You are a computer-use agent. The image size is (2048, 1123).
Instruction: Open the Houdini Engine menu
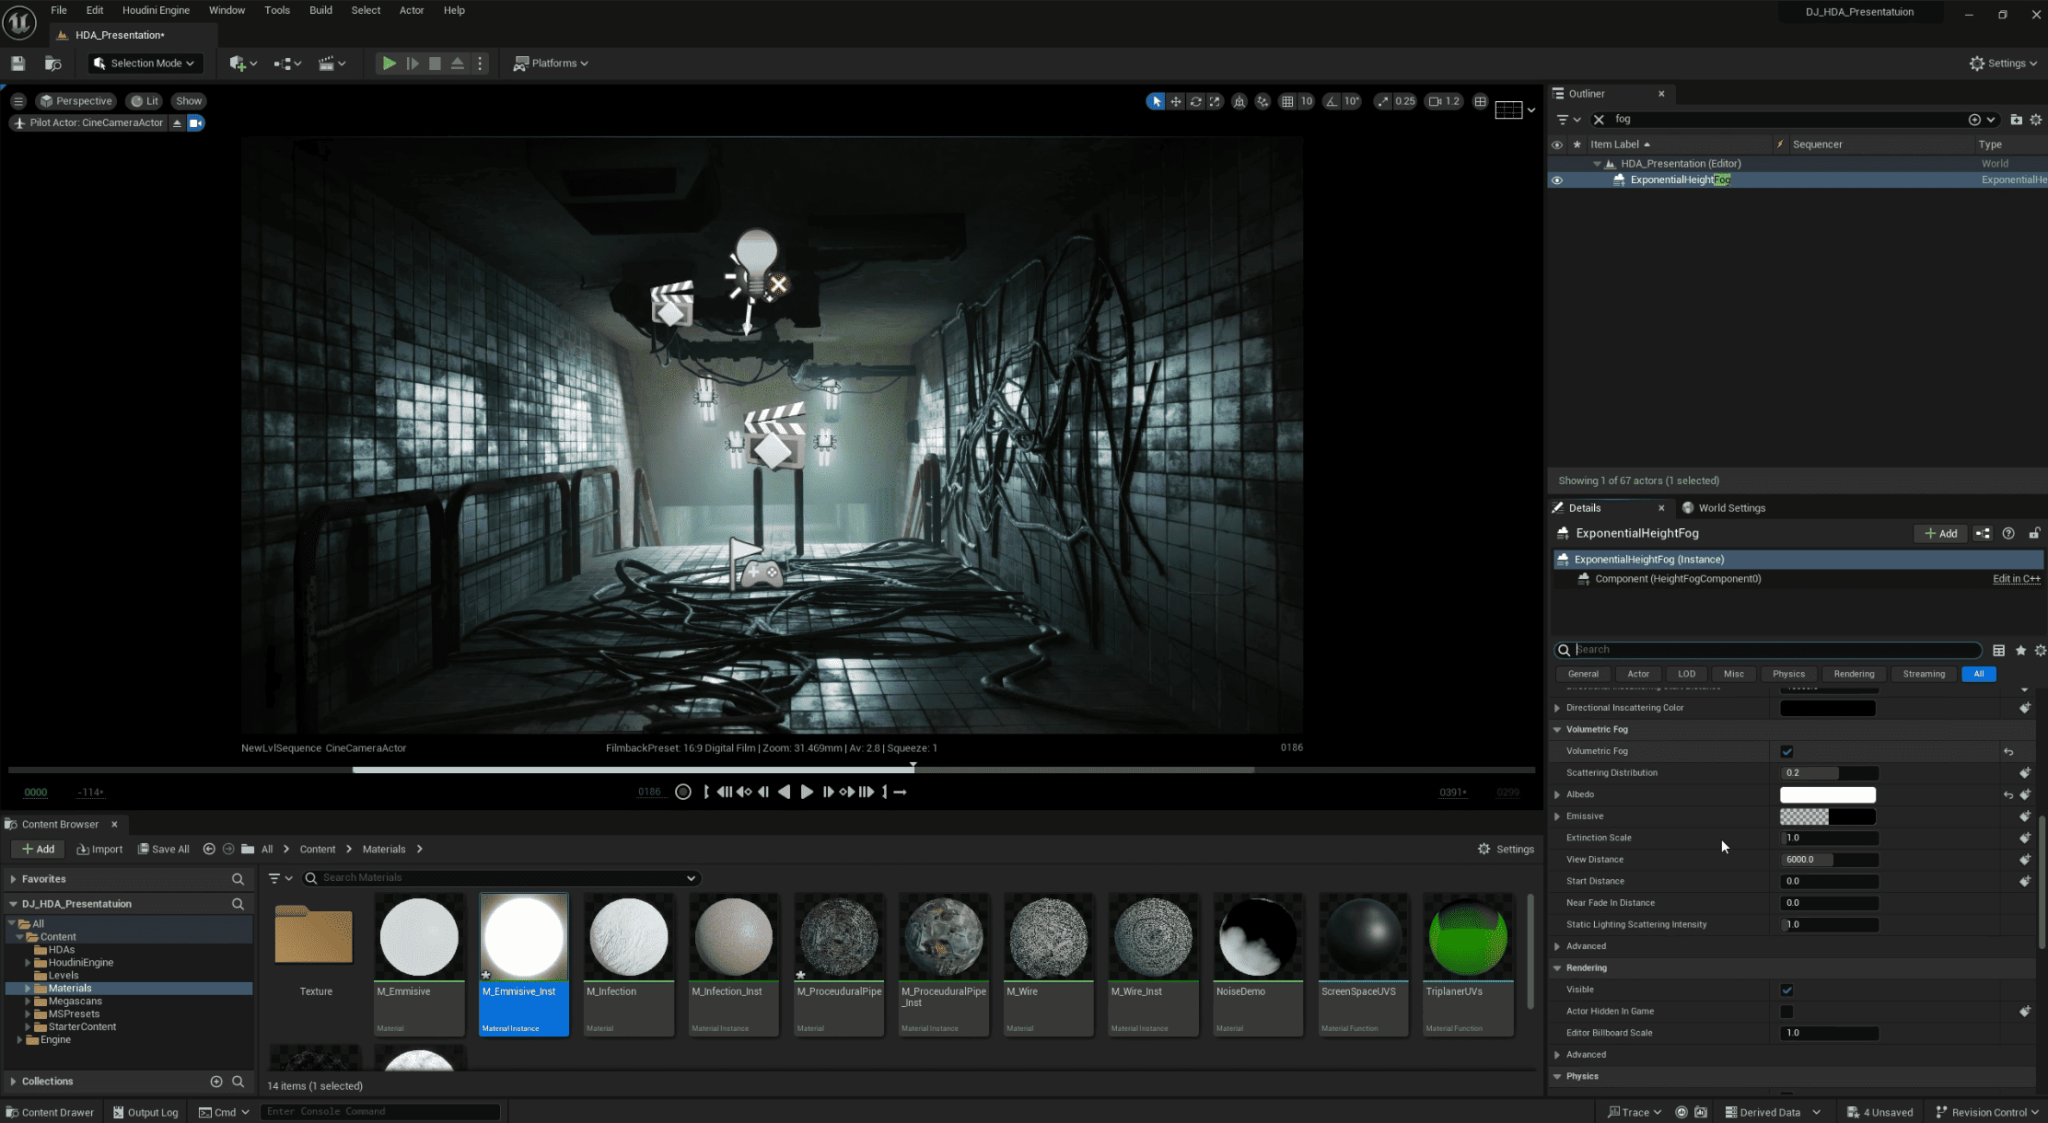pyautogui.click(x=156, y=10)
